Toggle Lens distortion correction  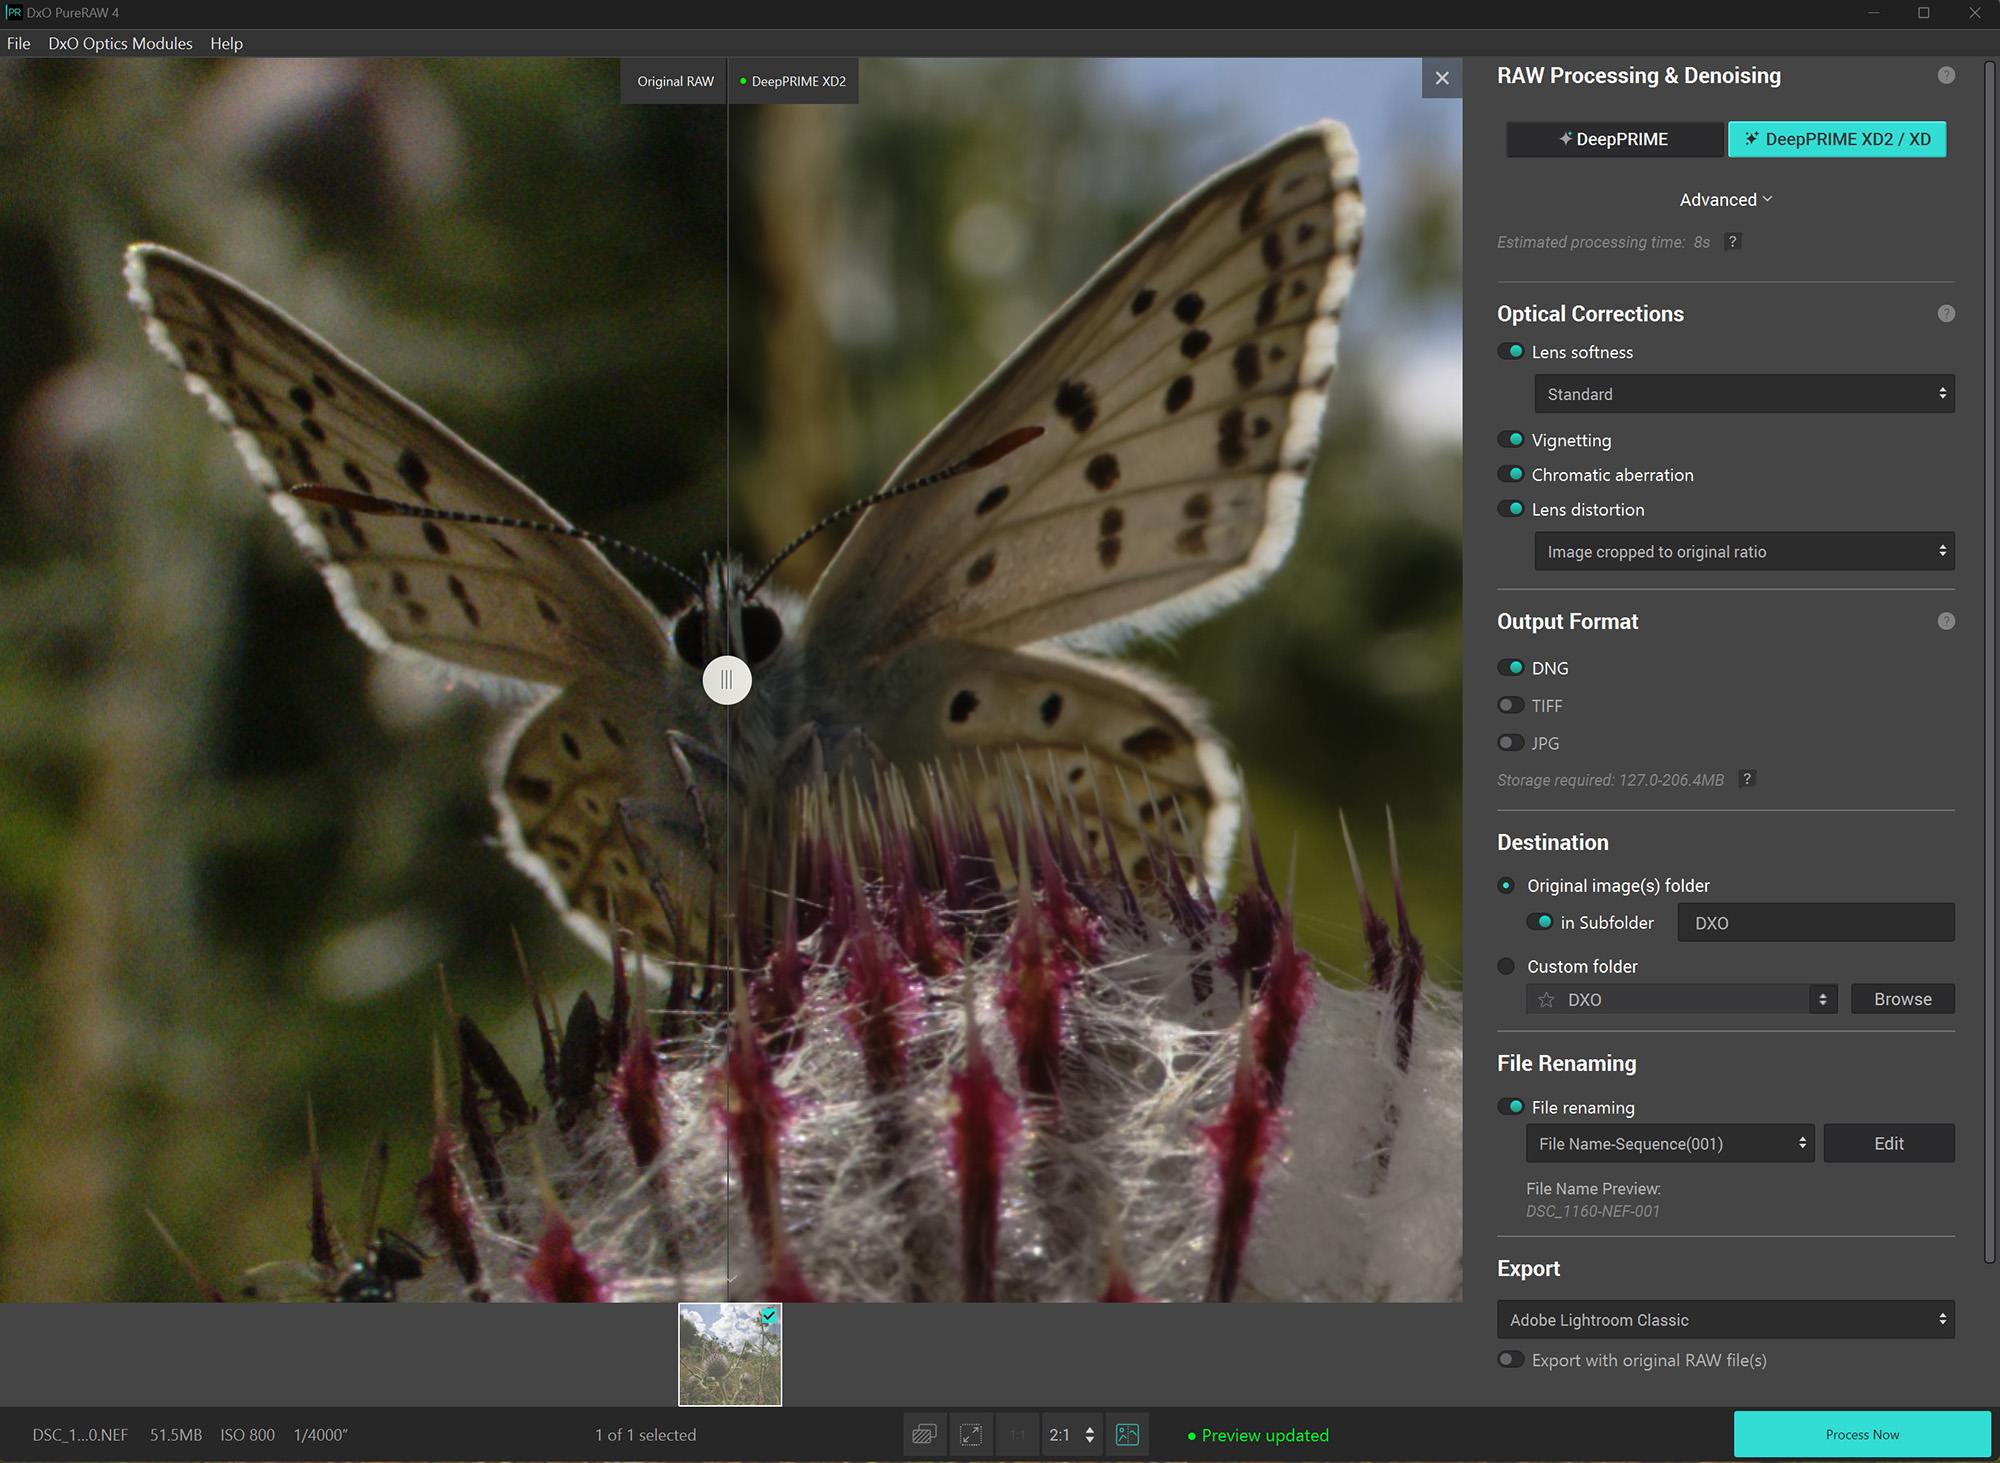[x=1510, y=509]
